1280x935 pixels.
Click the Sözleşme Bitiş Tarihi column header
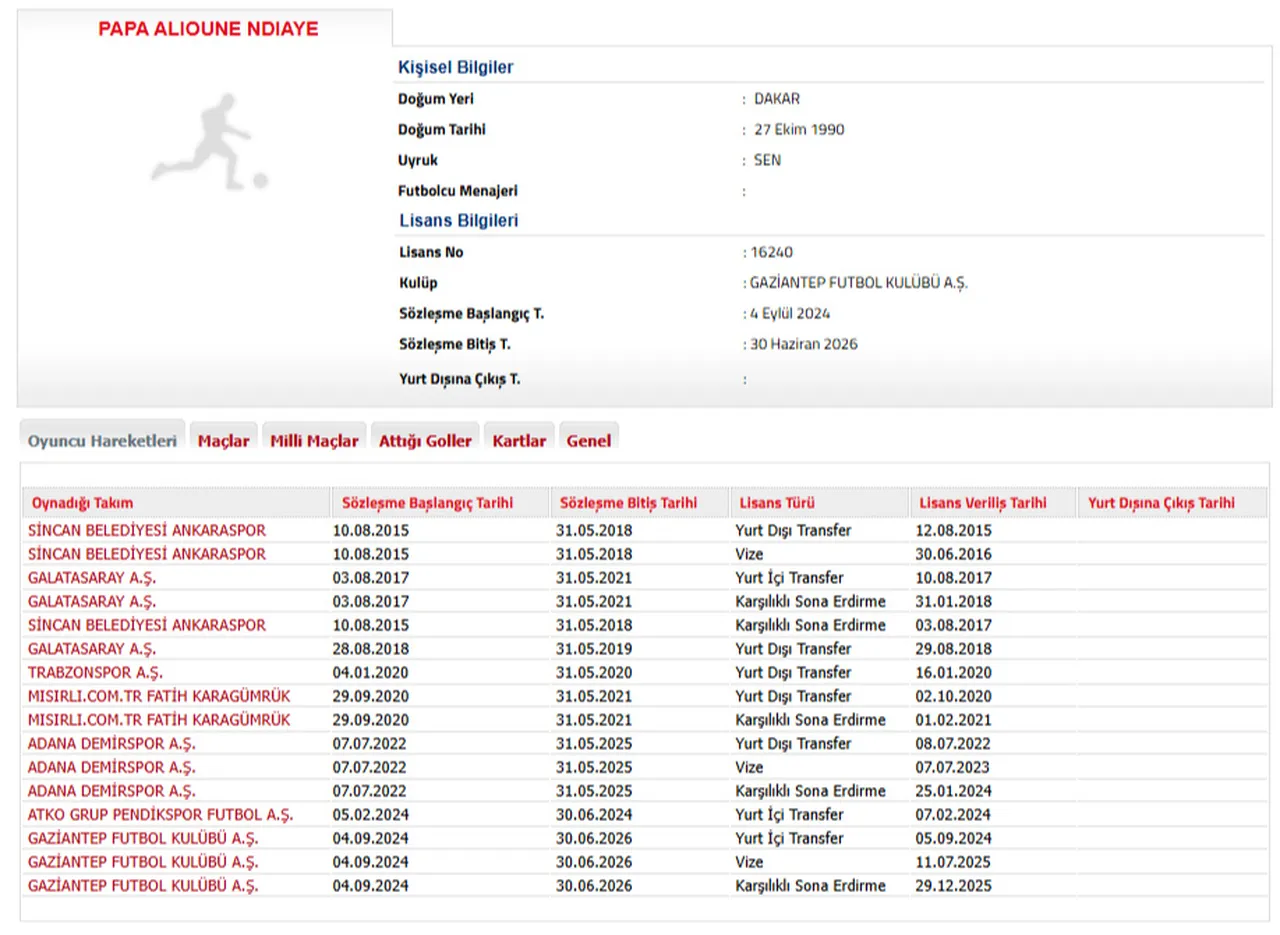[628, 503]
